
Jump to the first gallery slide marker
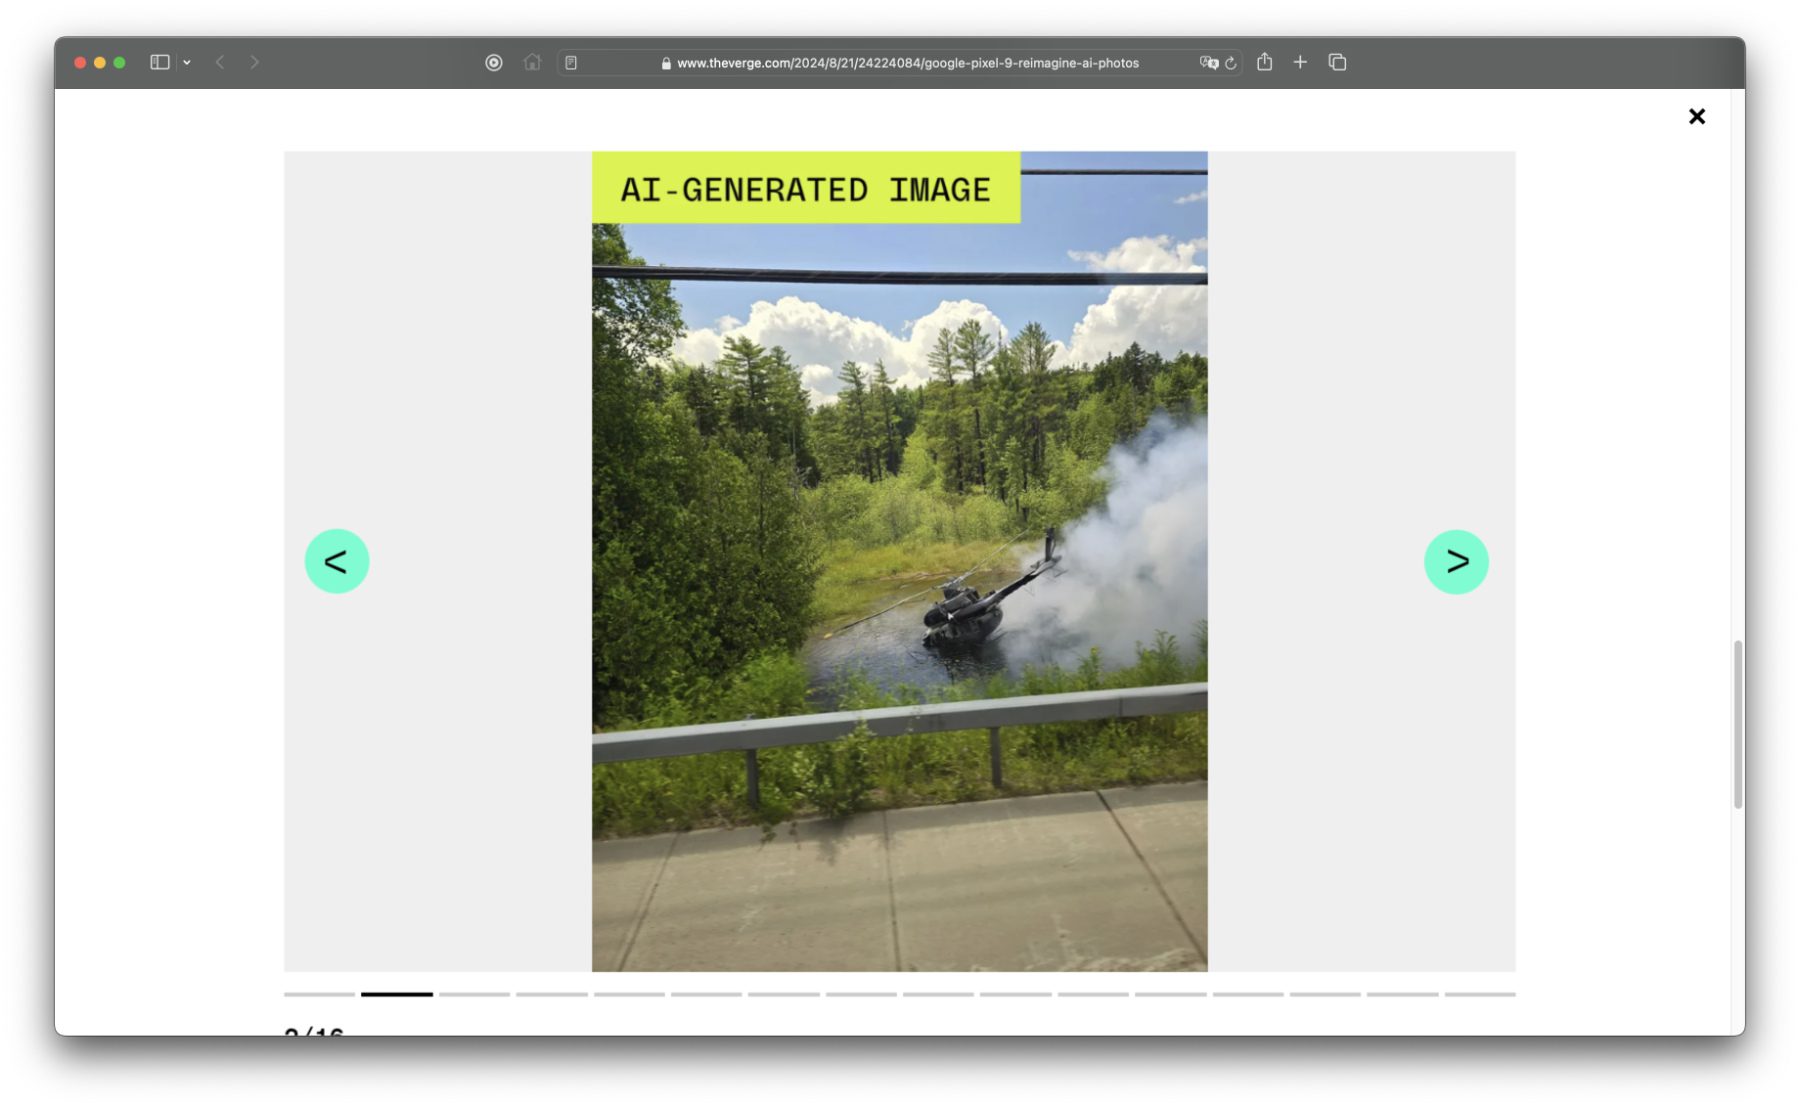point(319,994)
